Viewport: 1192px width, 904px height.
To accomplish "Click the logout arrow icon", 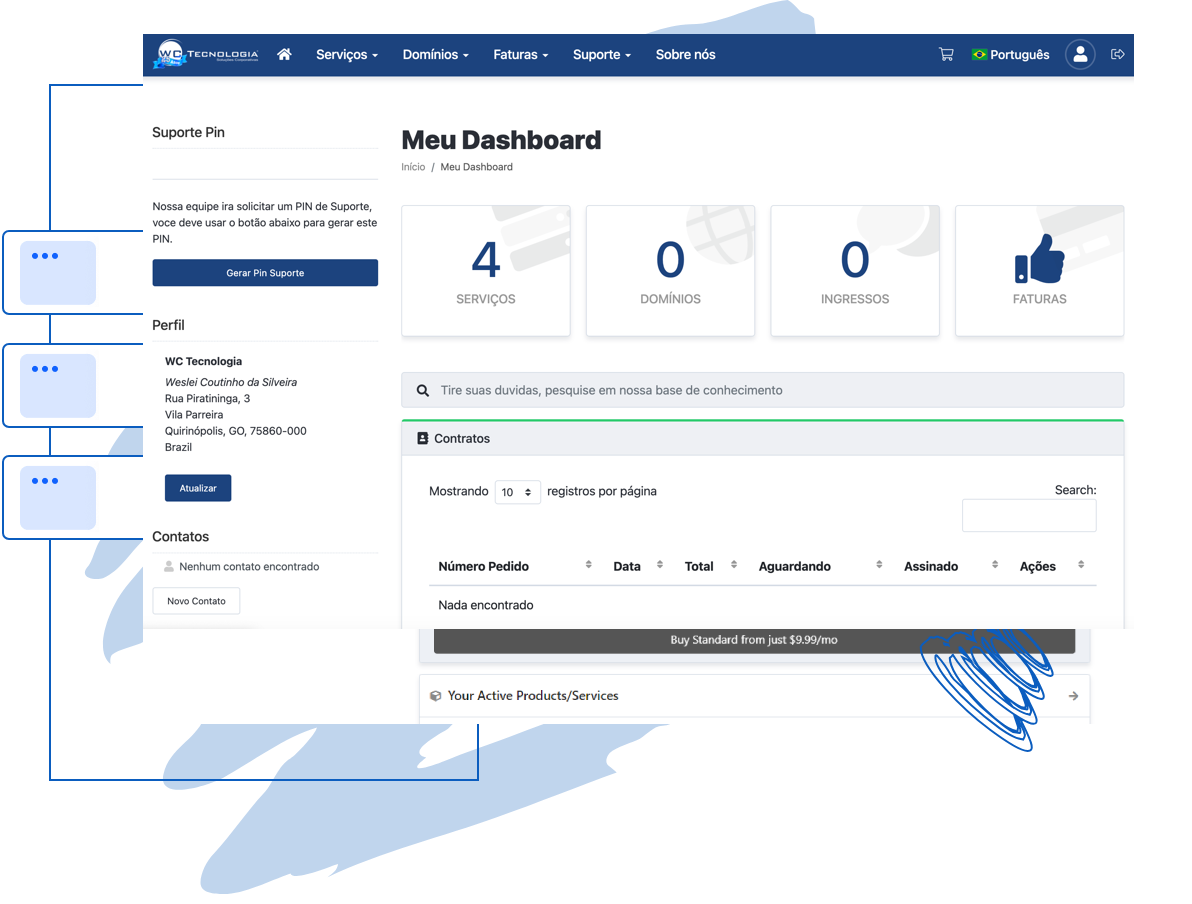I will 1118,55.
